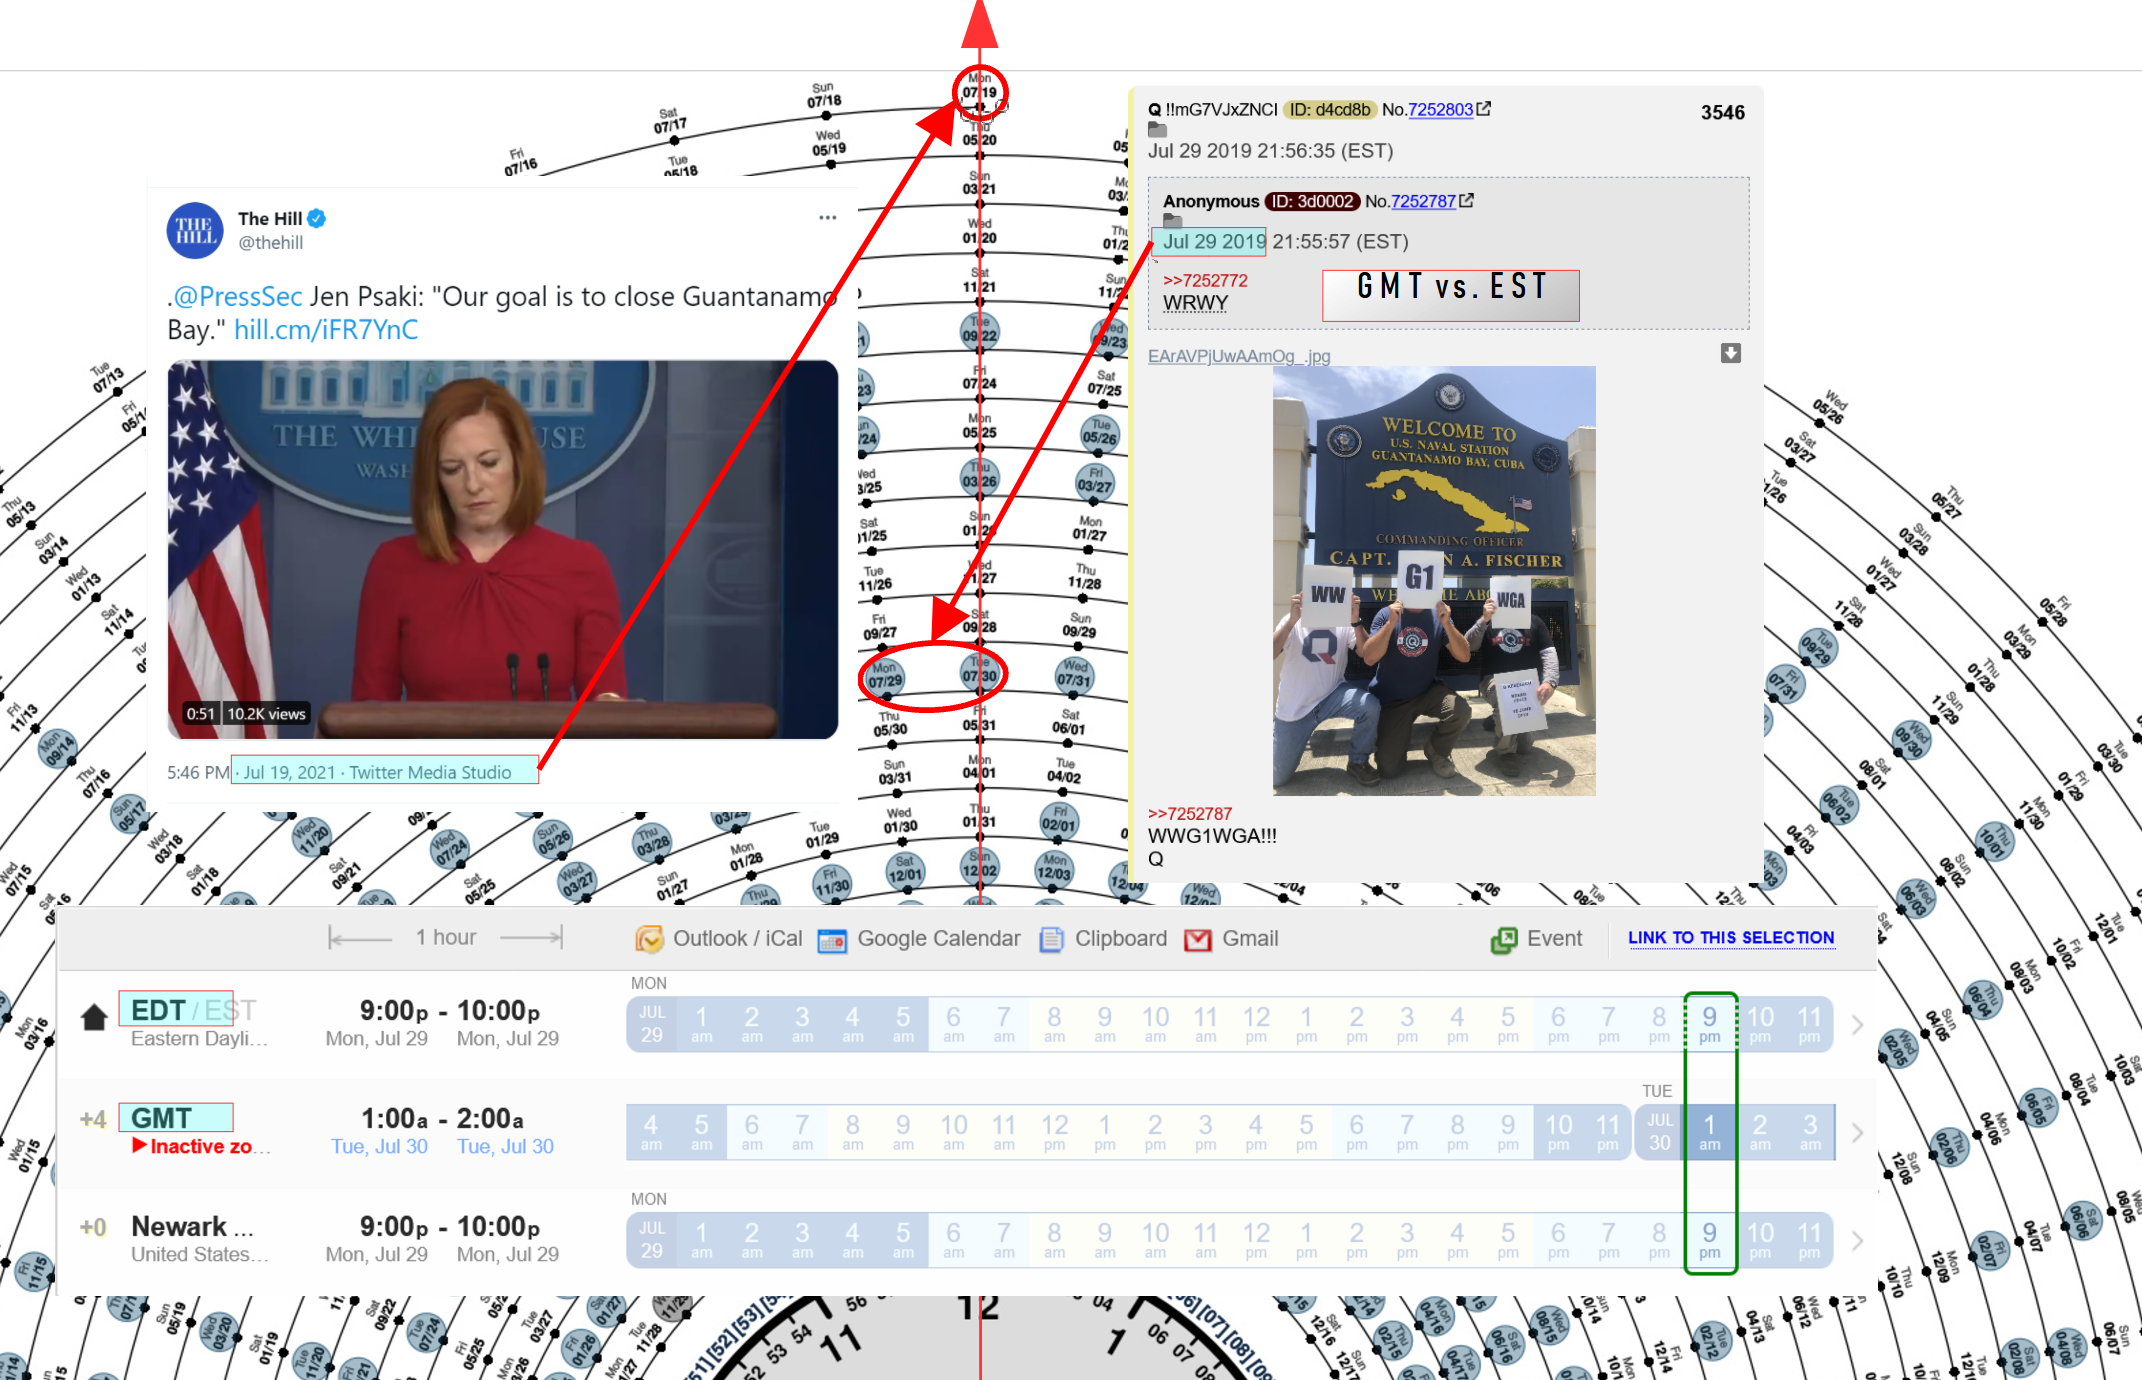Viewport: 2142px width, 1380px height.
Task: Play The Hill's Psaki video
Action: tap(503, 550)
